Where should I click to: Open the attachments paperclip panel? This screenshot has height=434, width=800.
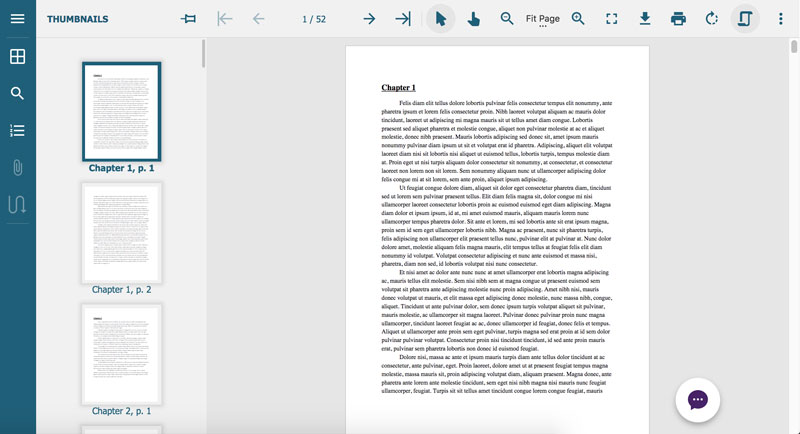pyautogui.click(x=17, y=167)
